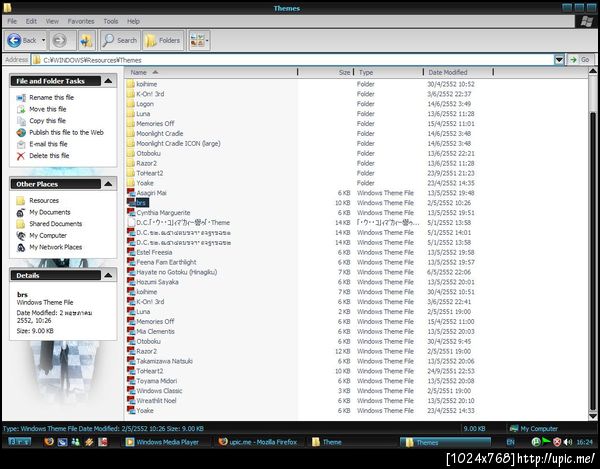Open the Search pane
The width and height of the screenshot is (600, 469).
120,40
